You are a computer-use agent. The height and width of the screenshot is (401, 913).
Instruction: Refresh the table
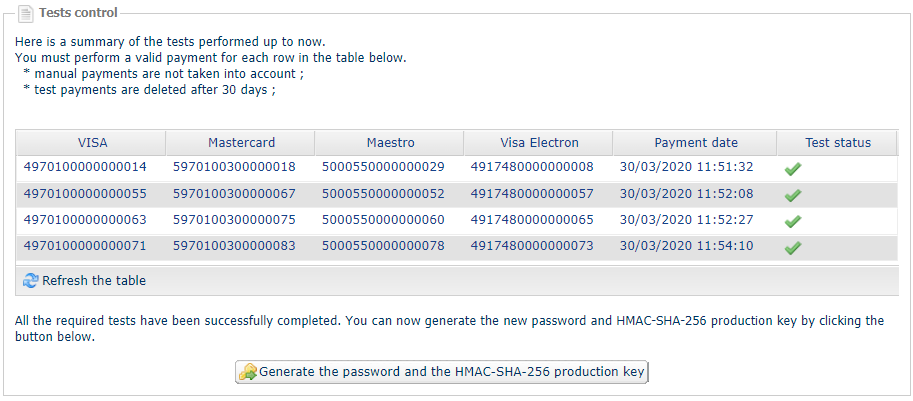point(94,281)
